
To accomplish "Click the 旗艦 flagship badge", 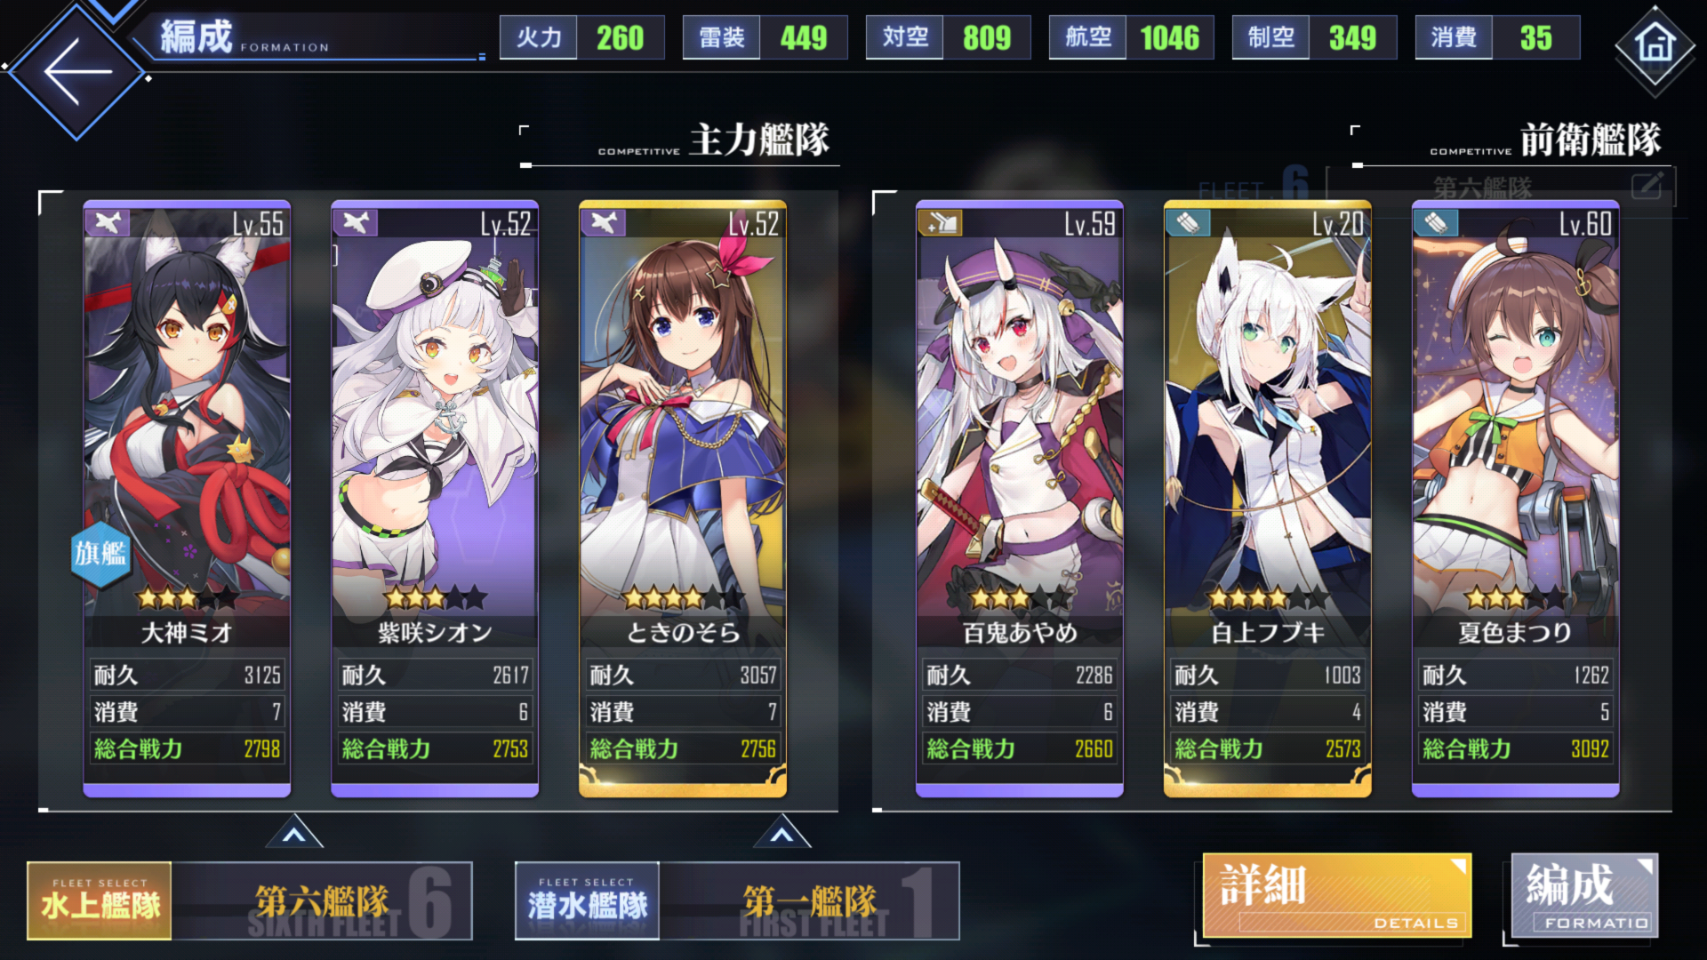I will pos(100,553).
